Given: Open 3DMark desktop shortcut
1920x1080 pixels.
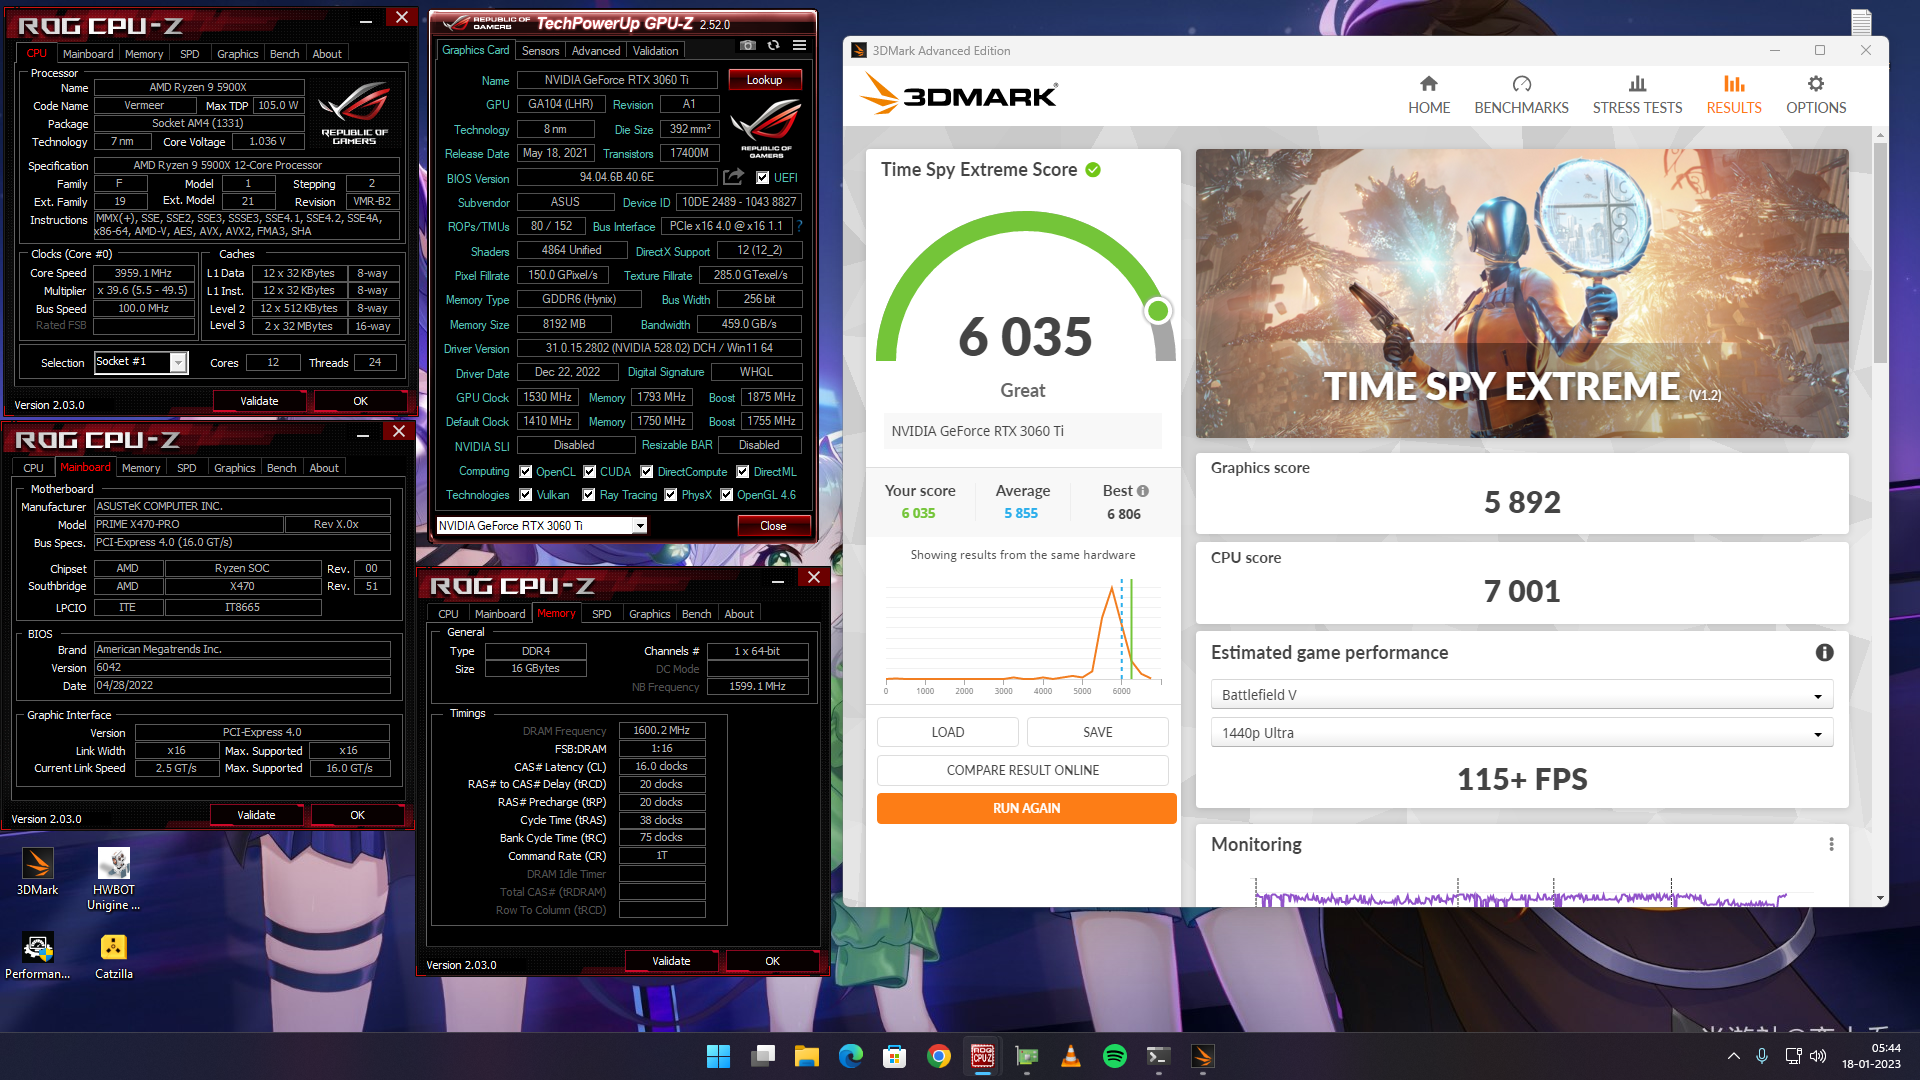Looking at the screenshot, I should (x=37, y=871).
